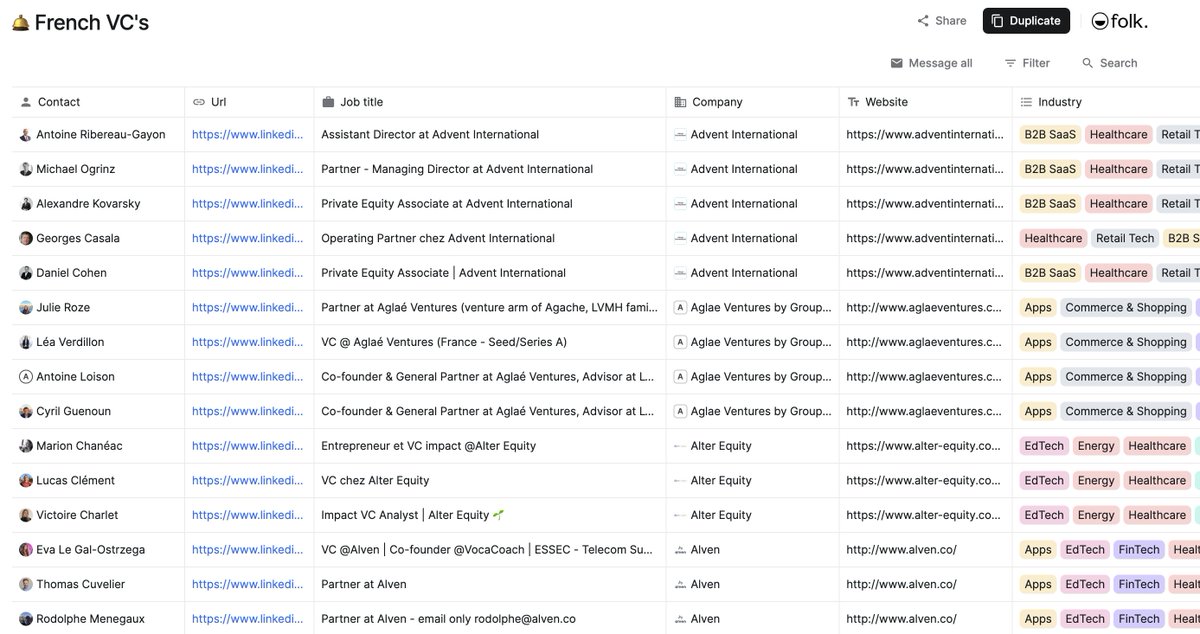Open the folk logo link

point(1119,21)
